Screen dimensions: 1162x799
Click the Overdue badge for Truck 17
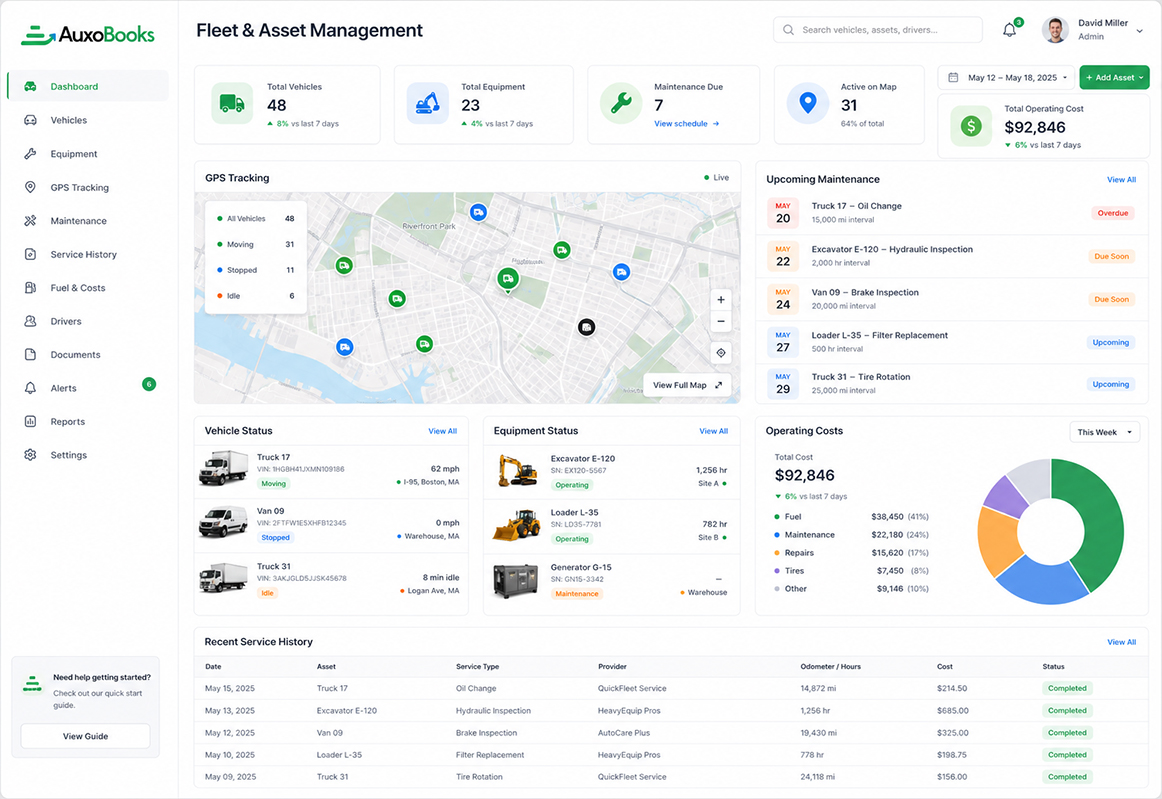(1112, 213)
